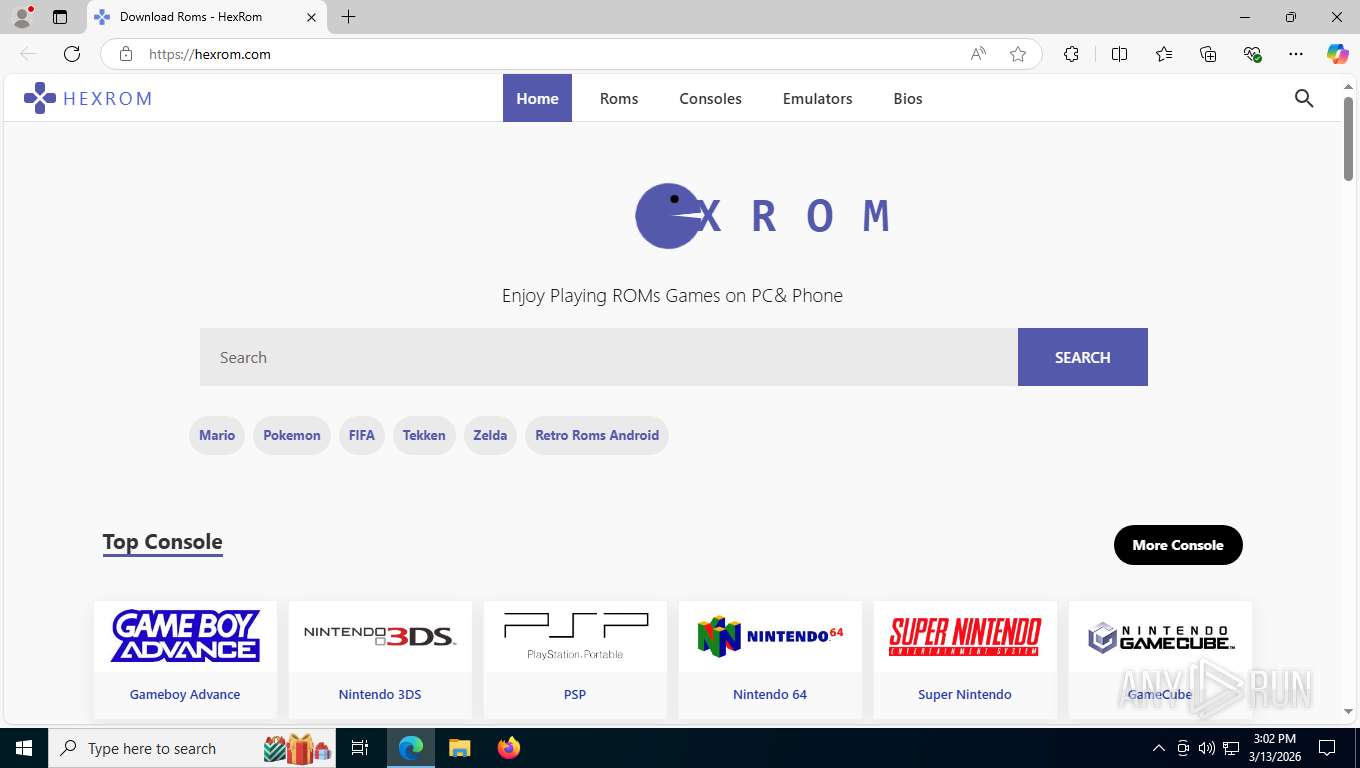The image size is (1360, 768).
Task: Open a new browser tab
Action: coord(348,17)
